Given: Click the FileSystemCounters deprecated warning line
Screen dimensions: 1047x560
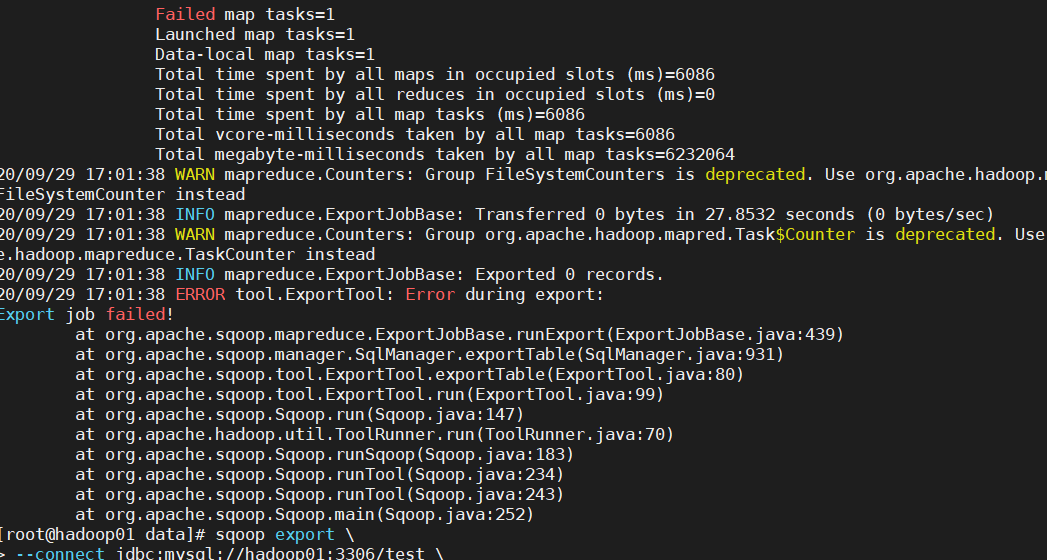Looking at the screenshot, I should tap(524, 174).
